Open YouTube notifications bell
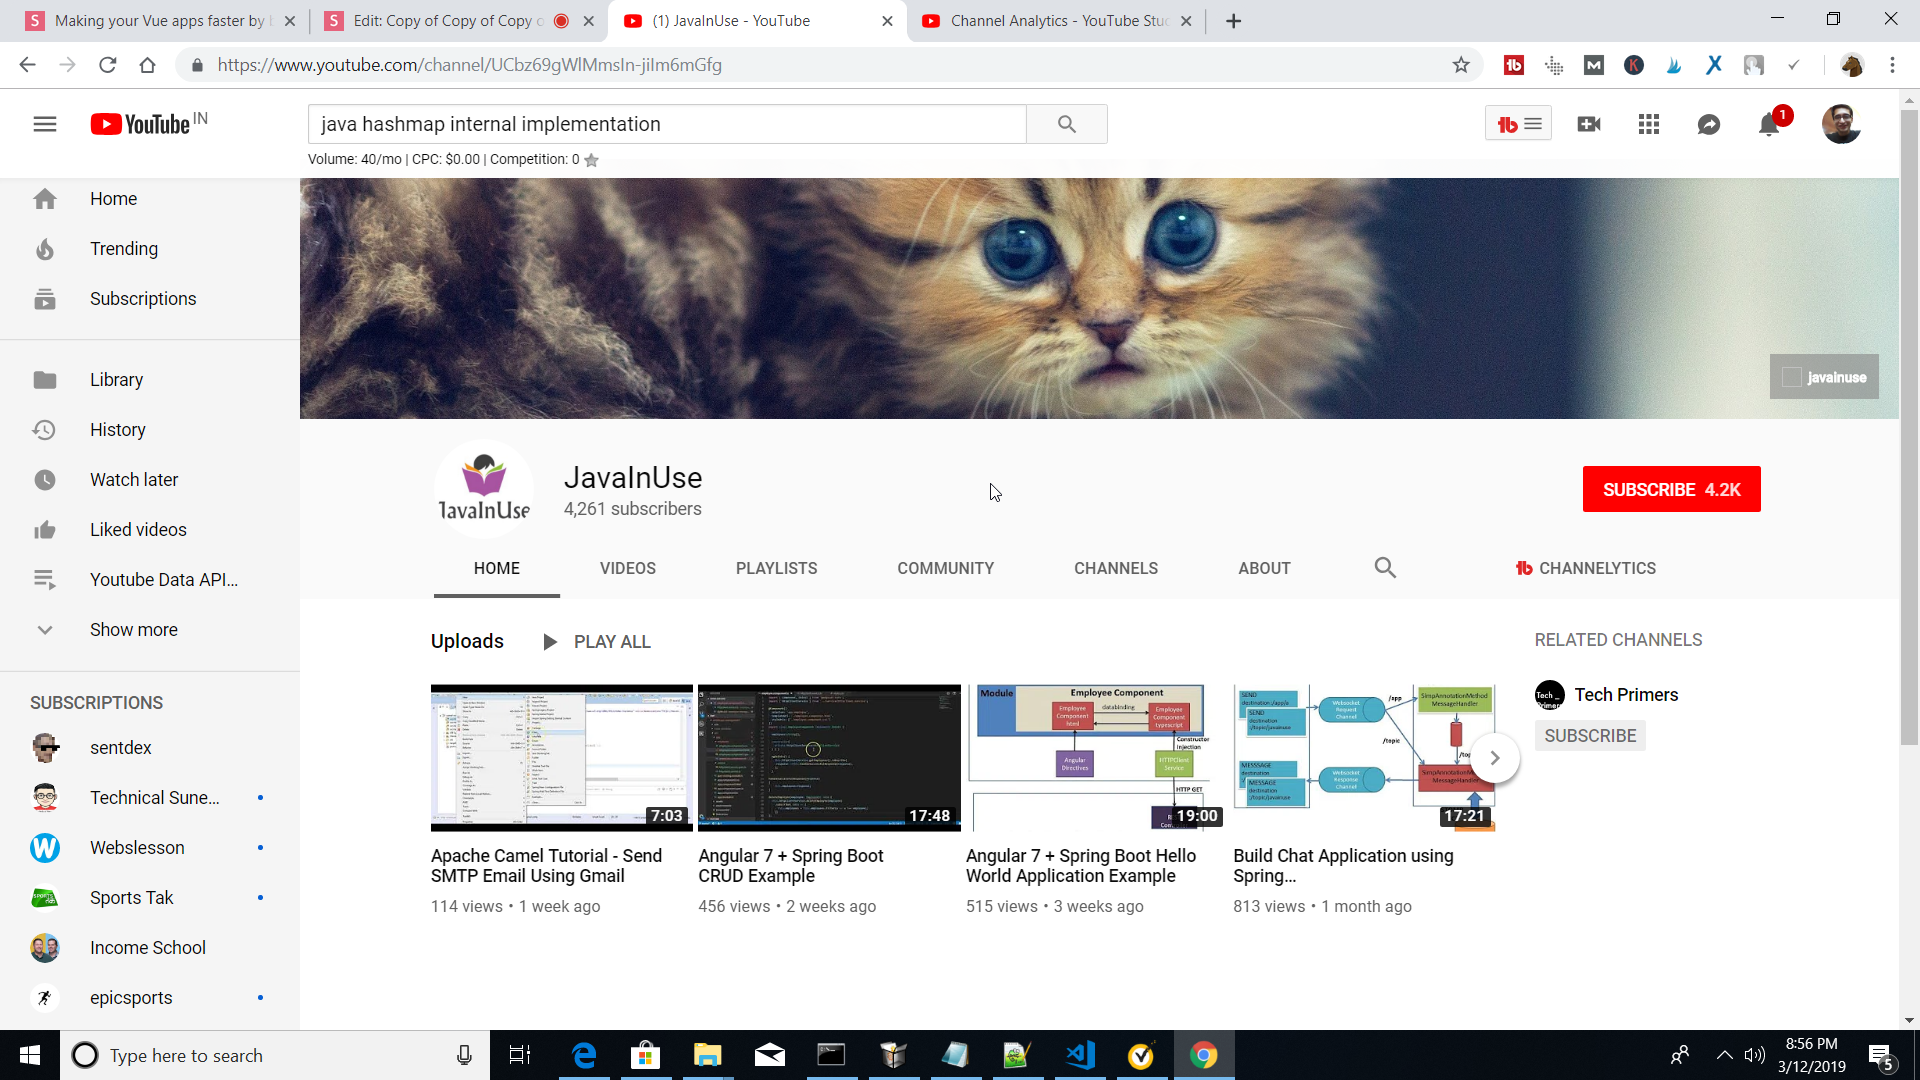Screen dimensions: 1920x1080 [x=1768, y=125]
